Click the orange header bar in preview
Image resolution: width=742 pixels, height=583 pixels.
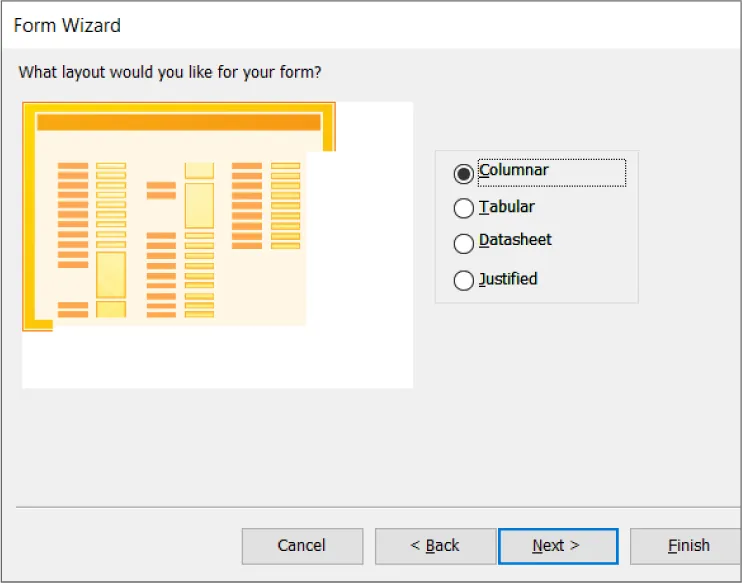(x=178, y=122)
